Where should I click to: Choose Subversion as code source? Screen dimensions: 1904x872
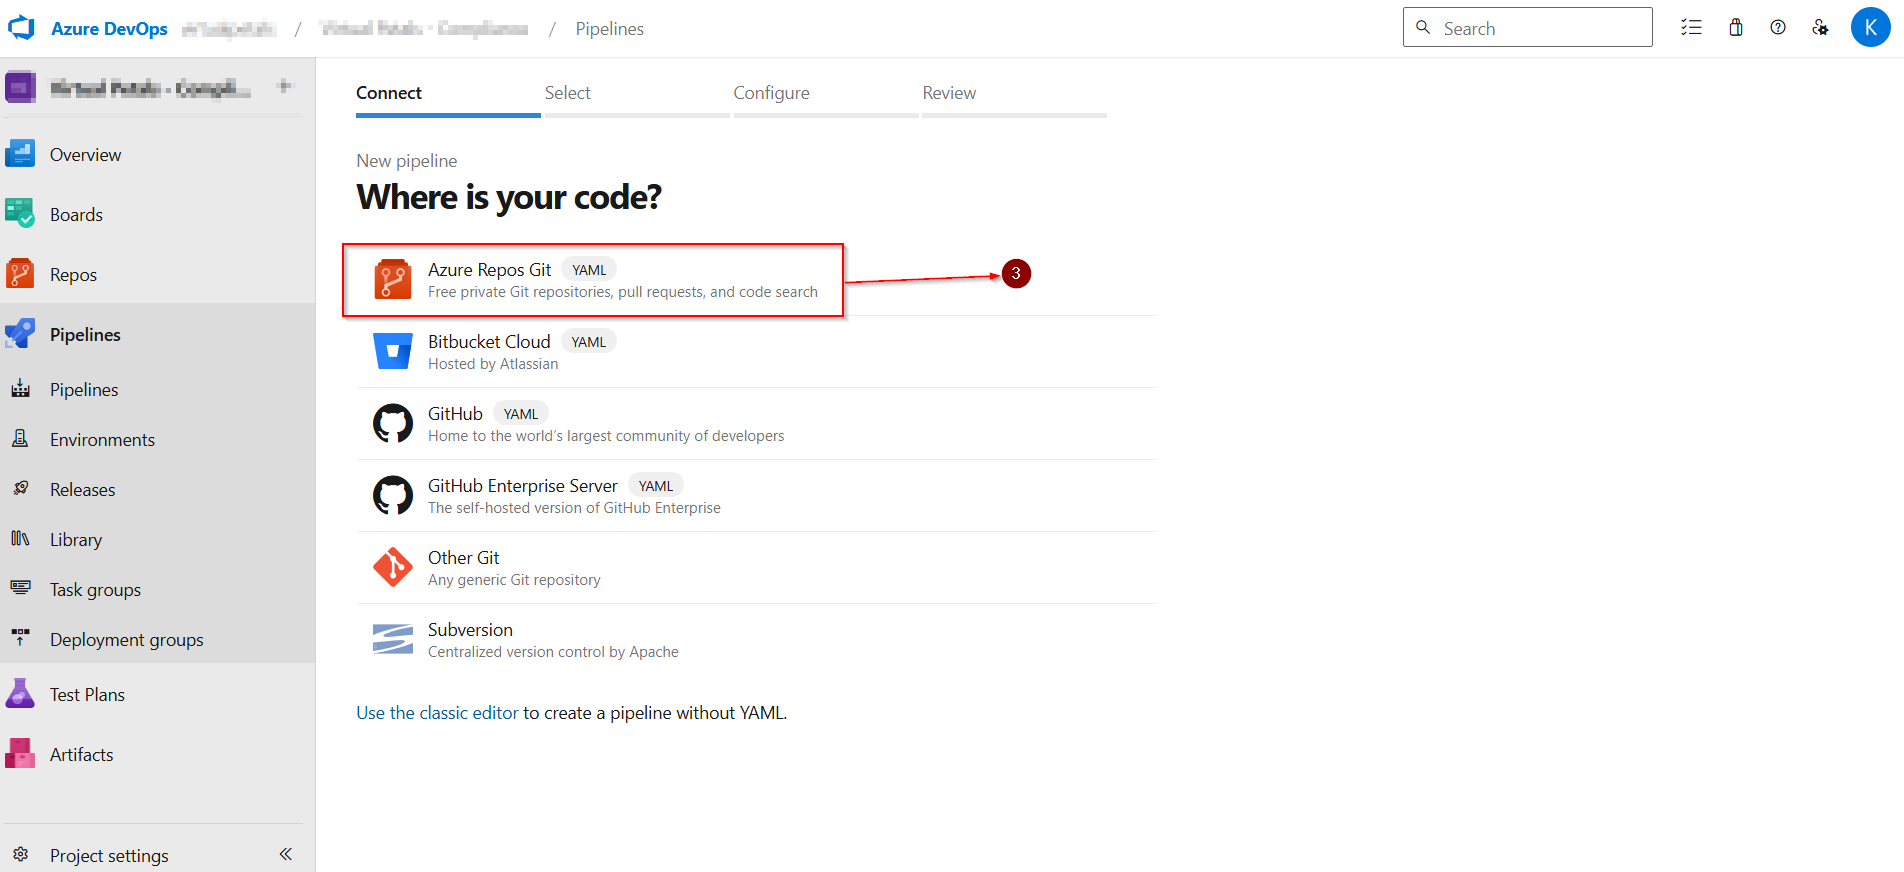click(756, 640)
